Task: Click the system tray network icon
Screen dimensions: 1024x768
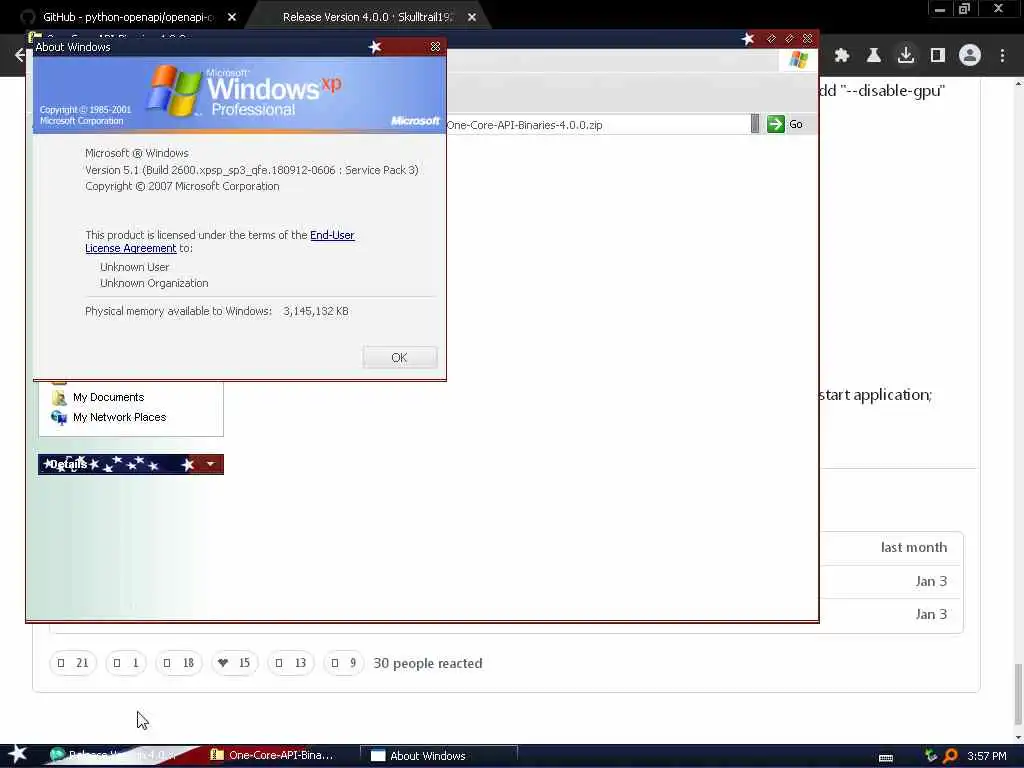Action: tap(931, 756)
